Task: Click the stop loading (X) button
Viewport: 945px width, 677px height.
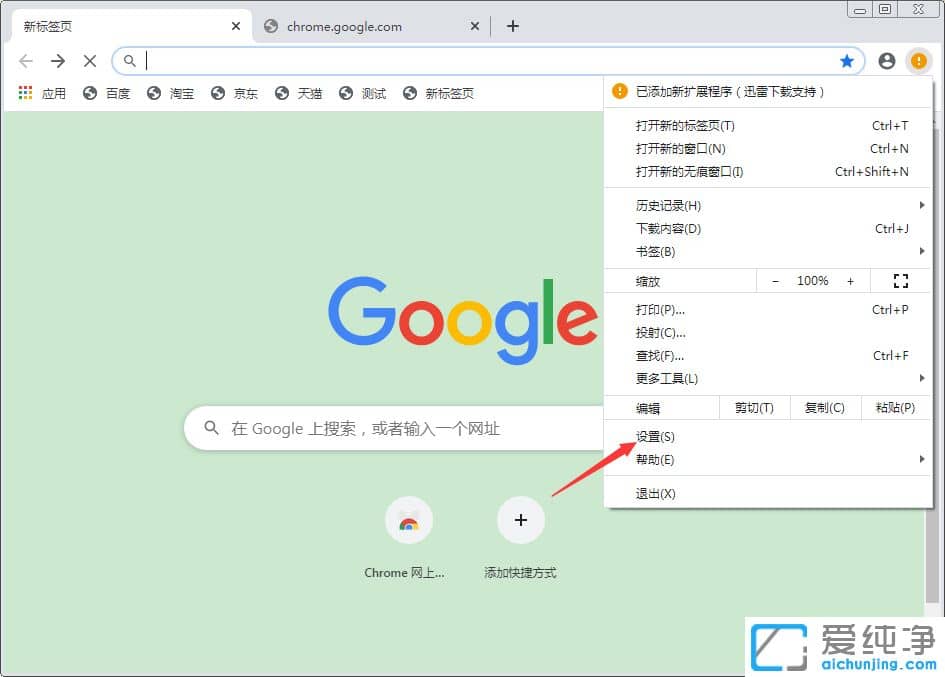Action: [x=89, y=60]
